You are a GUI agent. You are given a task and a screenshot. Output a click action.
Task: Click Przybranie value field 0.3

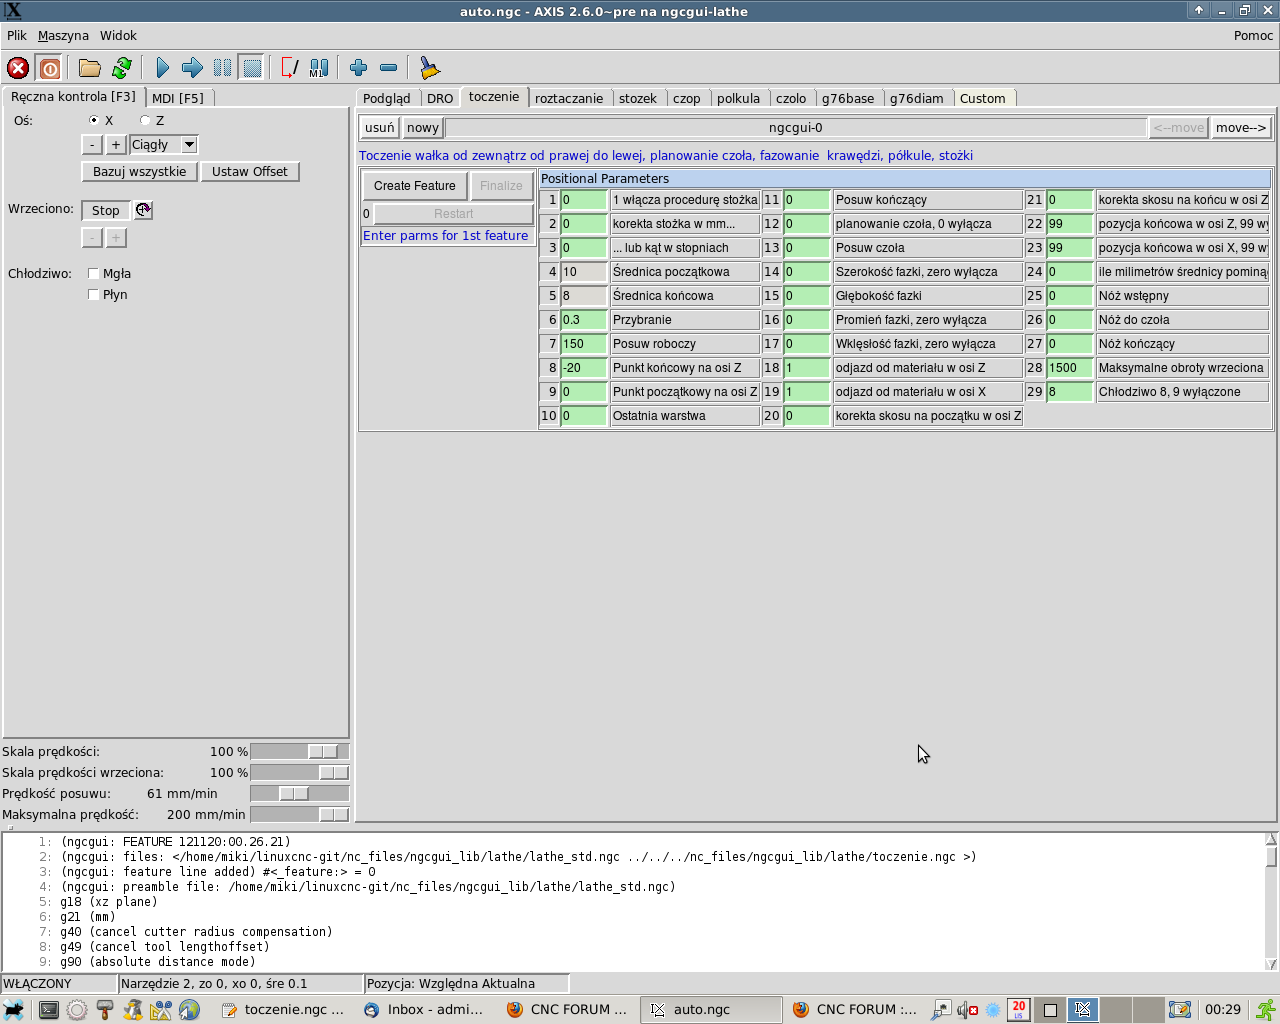[584, 320]
